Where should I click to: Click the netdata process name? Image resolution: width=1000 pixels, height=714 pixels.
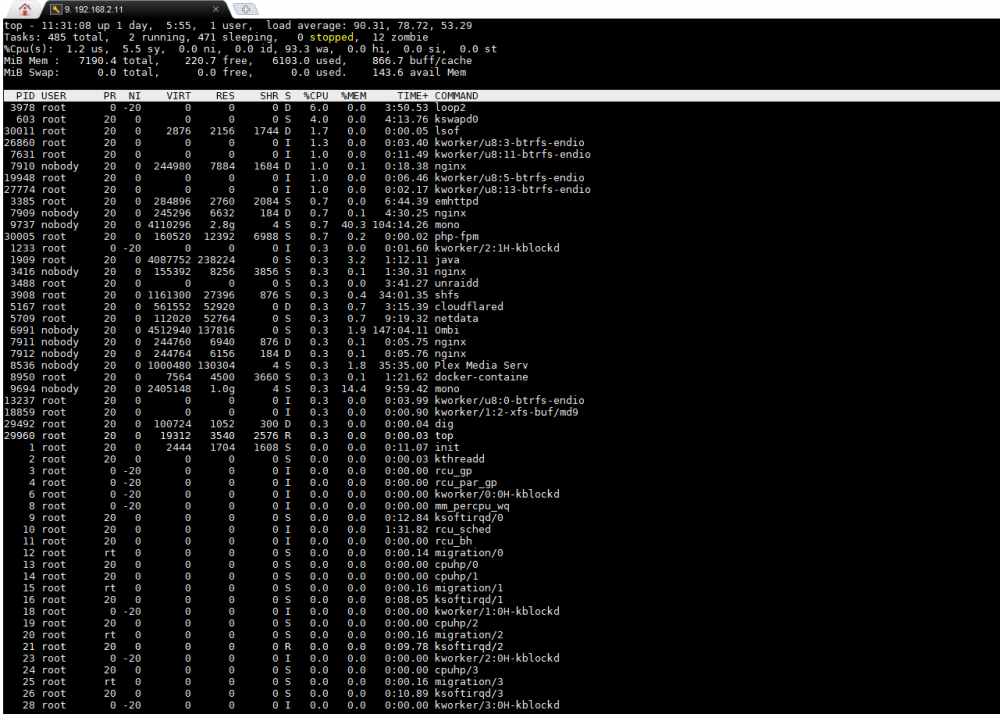(x=456, y=318)
